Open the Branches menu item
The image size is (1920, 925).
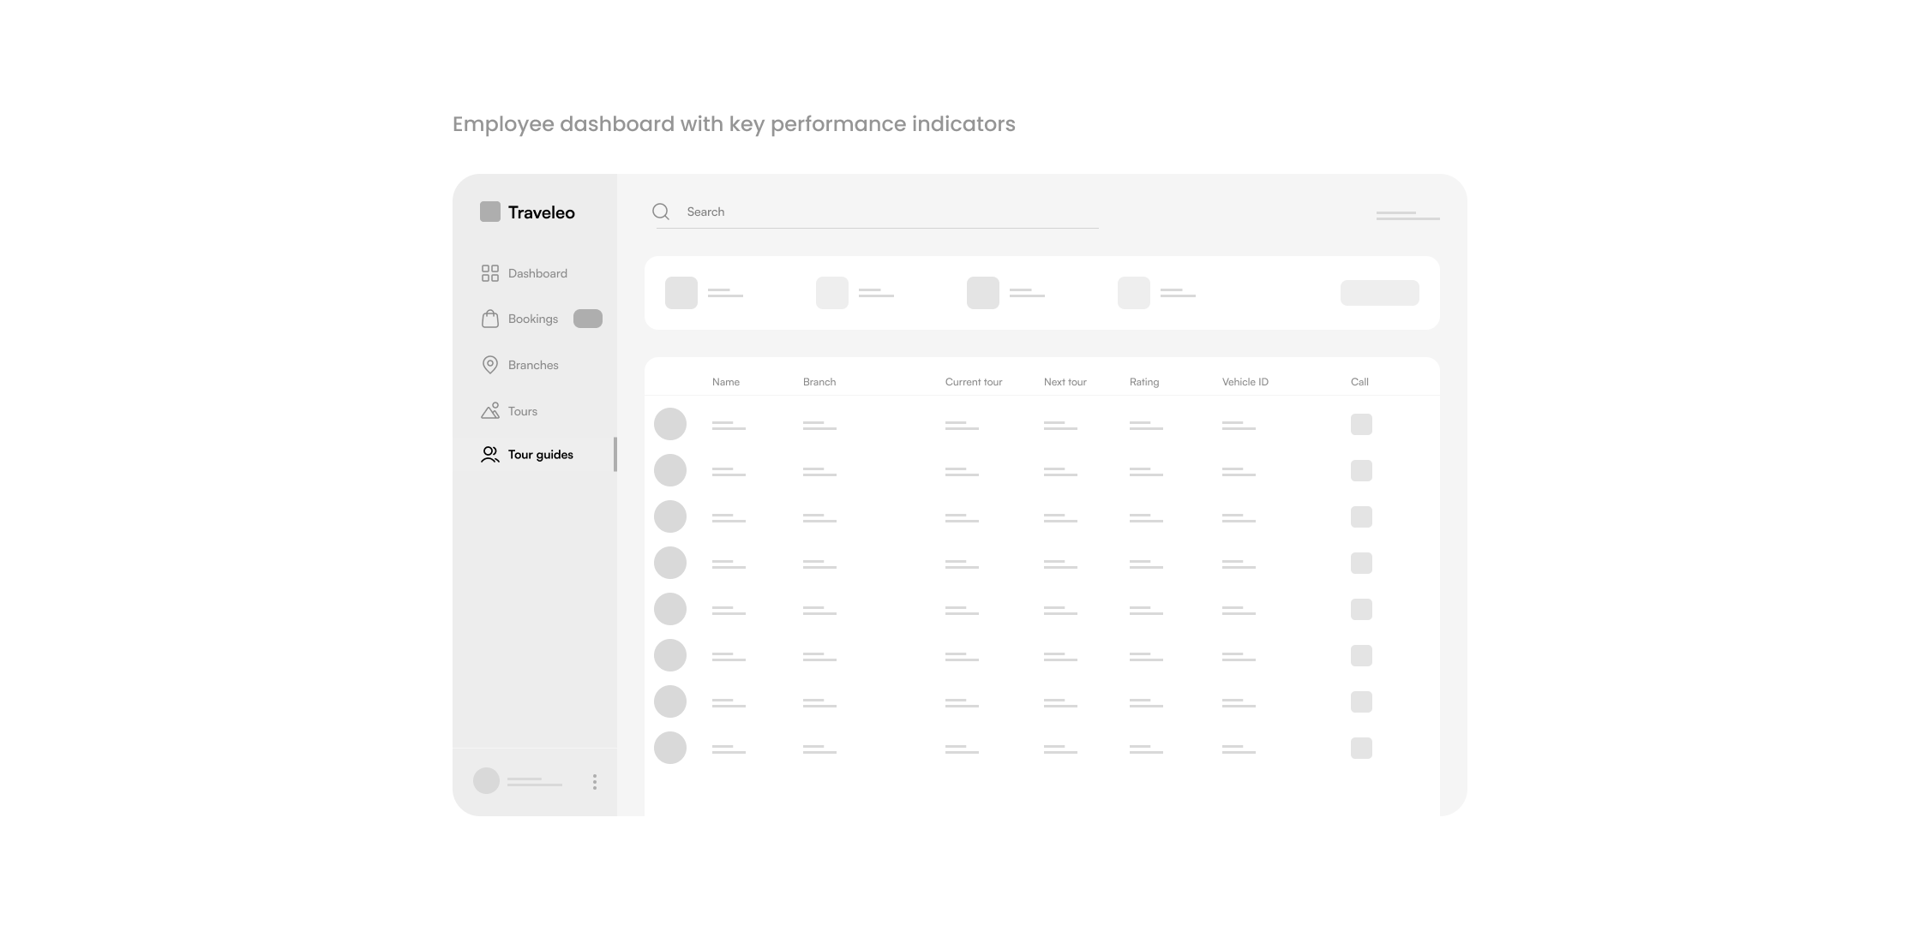533,365
